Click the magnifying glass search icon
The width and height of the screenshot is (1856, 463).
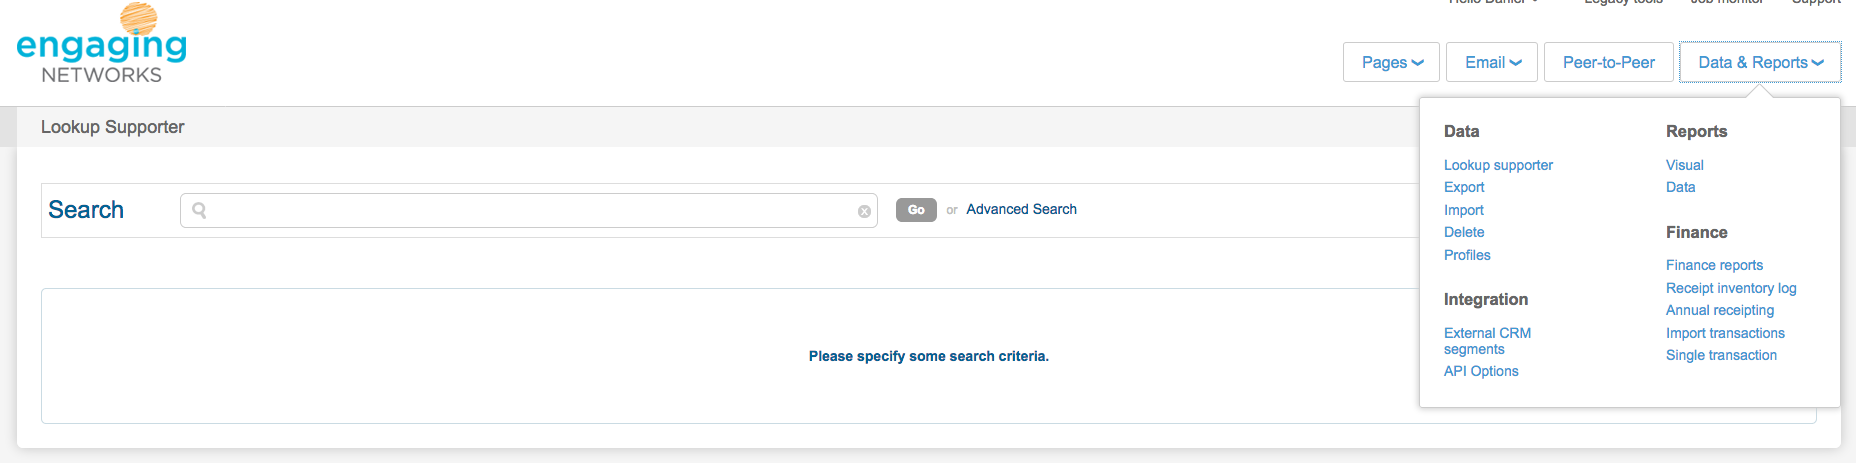[199, 210]
